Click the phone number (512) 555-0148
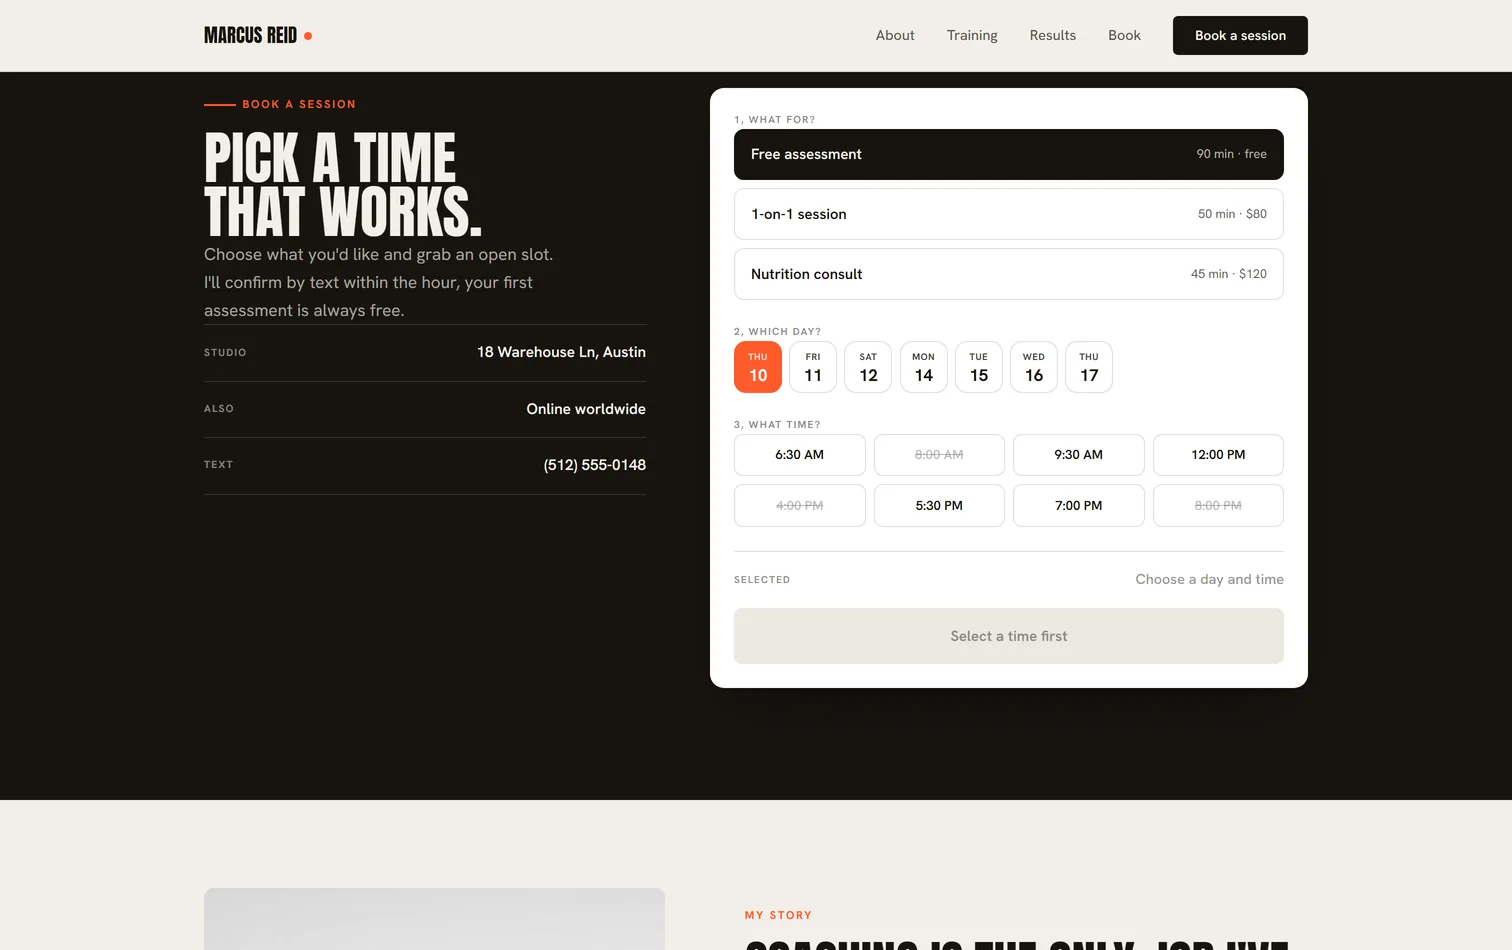 click(595, 465)
